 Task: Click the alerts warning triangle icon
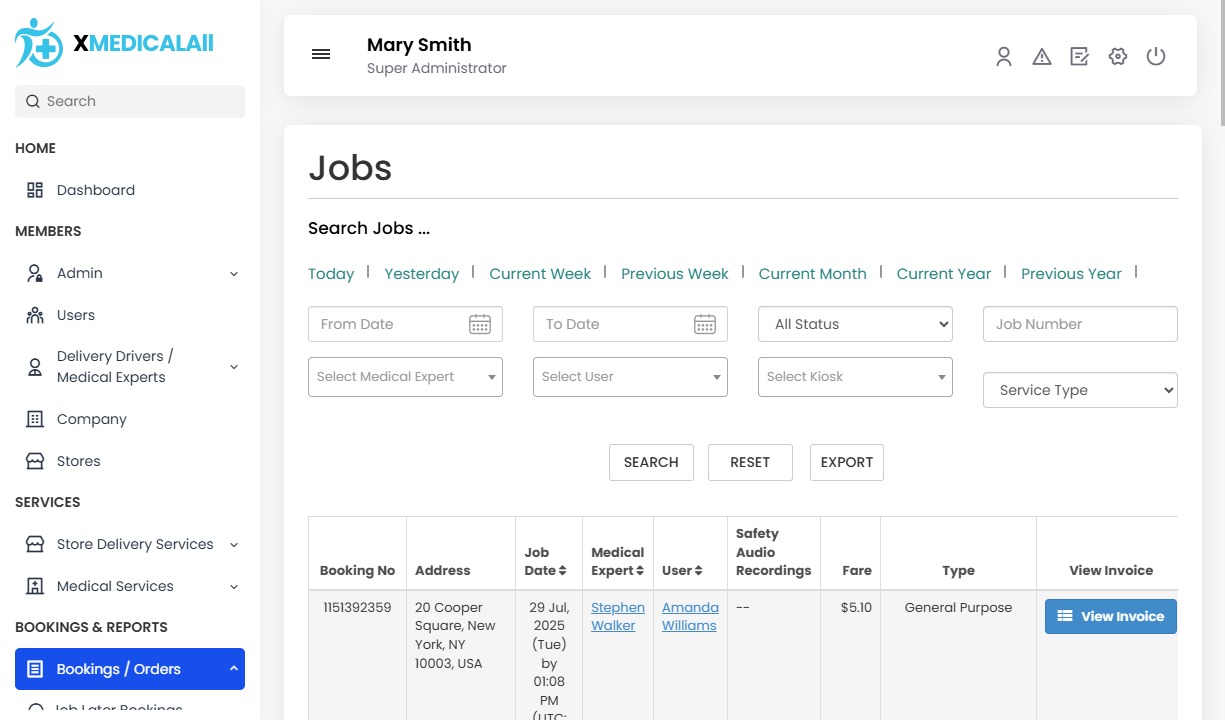point(1042,57)
